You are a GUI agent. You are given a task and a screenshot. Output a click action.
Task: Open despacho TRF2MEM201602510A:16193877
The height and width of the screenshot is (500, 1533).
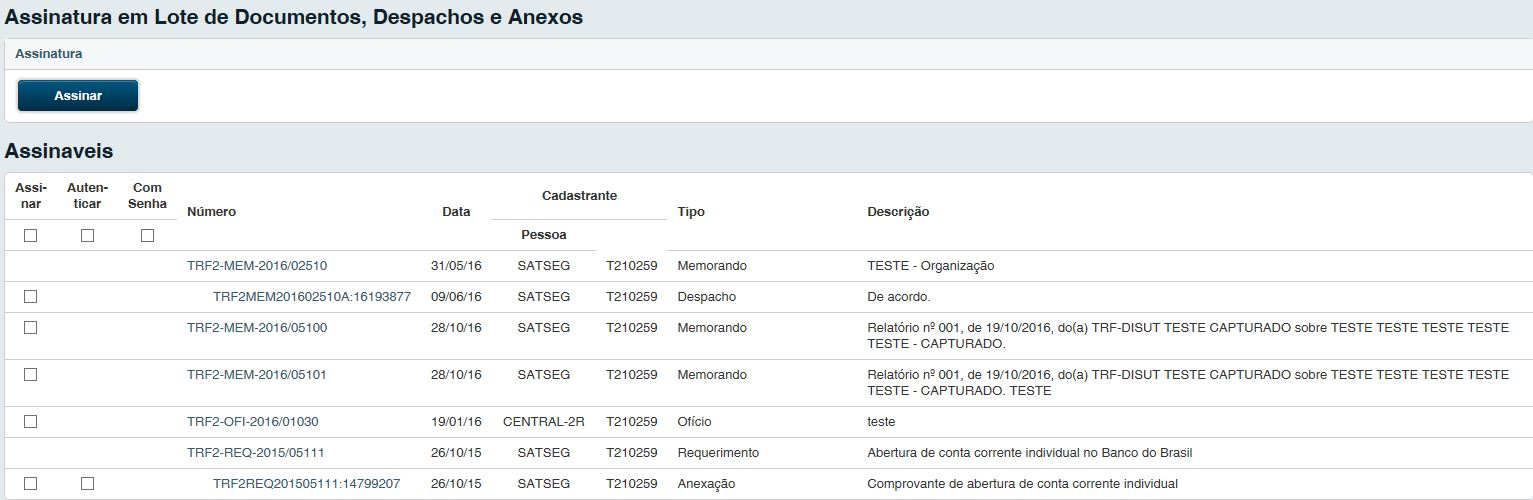coord(312,297)
